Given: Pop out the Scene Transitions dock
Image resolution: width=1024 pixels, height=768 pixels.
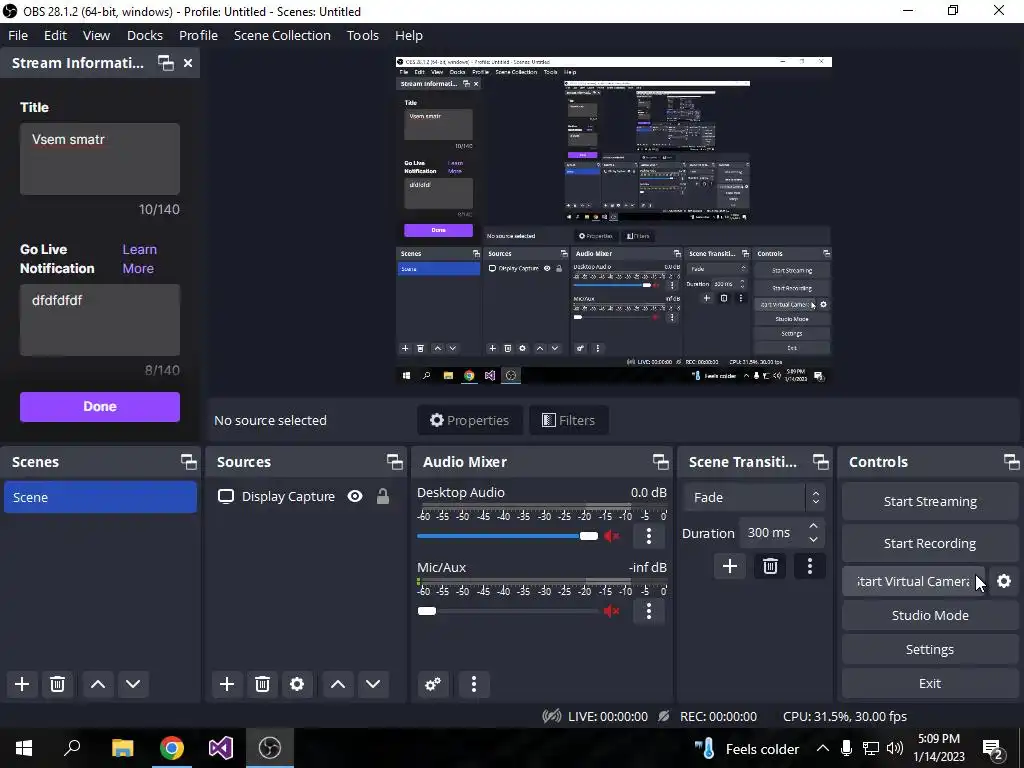Looking at the screenshot, I should (820, 462).
